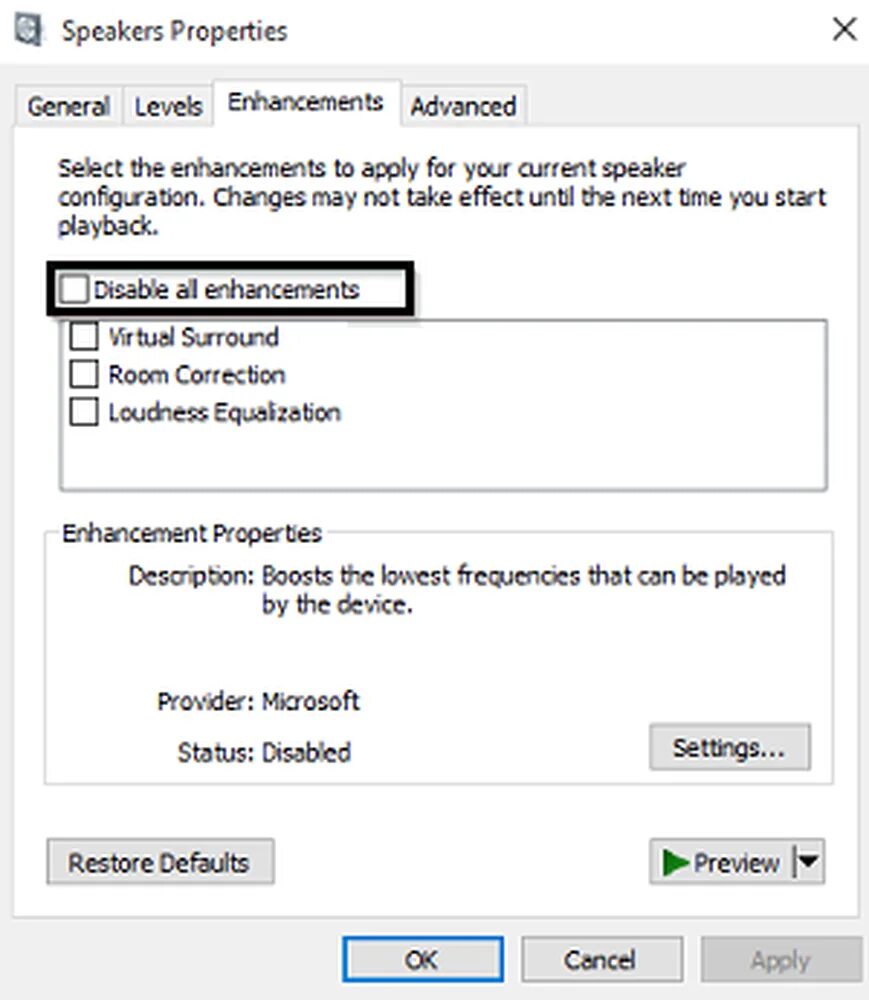Select the Enhancements tab
This screenshot has height=1000, width=869.
tap(306, 102)
